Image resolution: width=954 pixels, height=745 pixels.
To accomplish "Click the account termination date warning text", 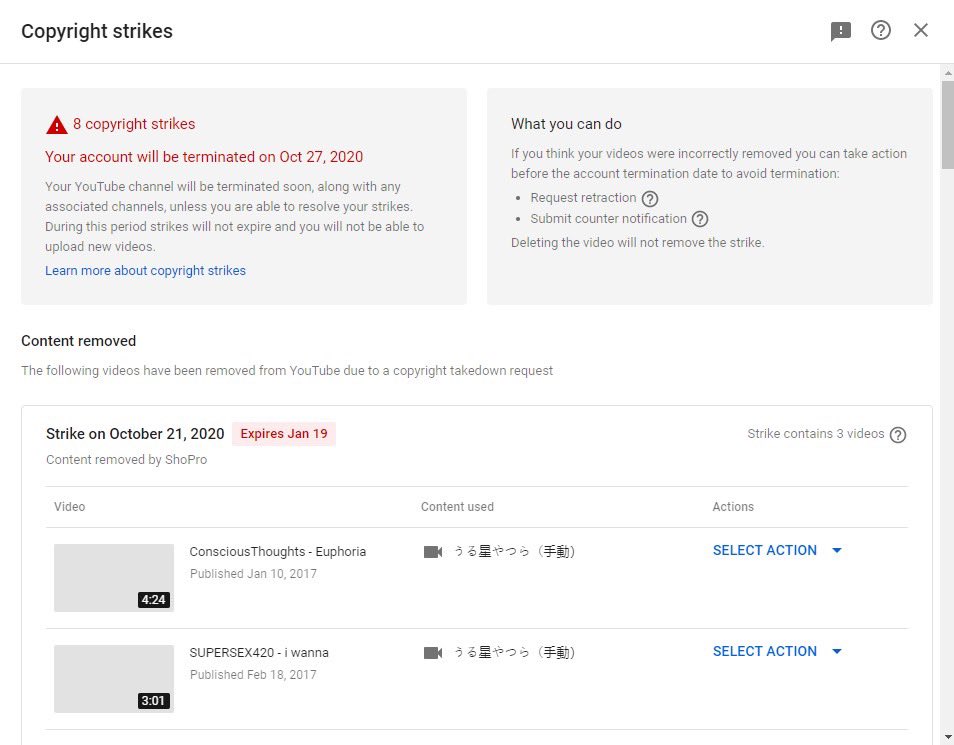I will click(204, 157).
